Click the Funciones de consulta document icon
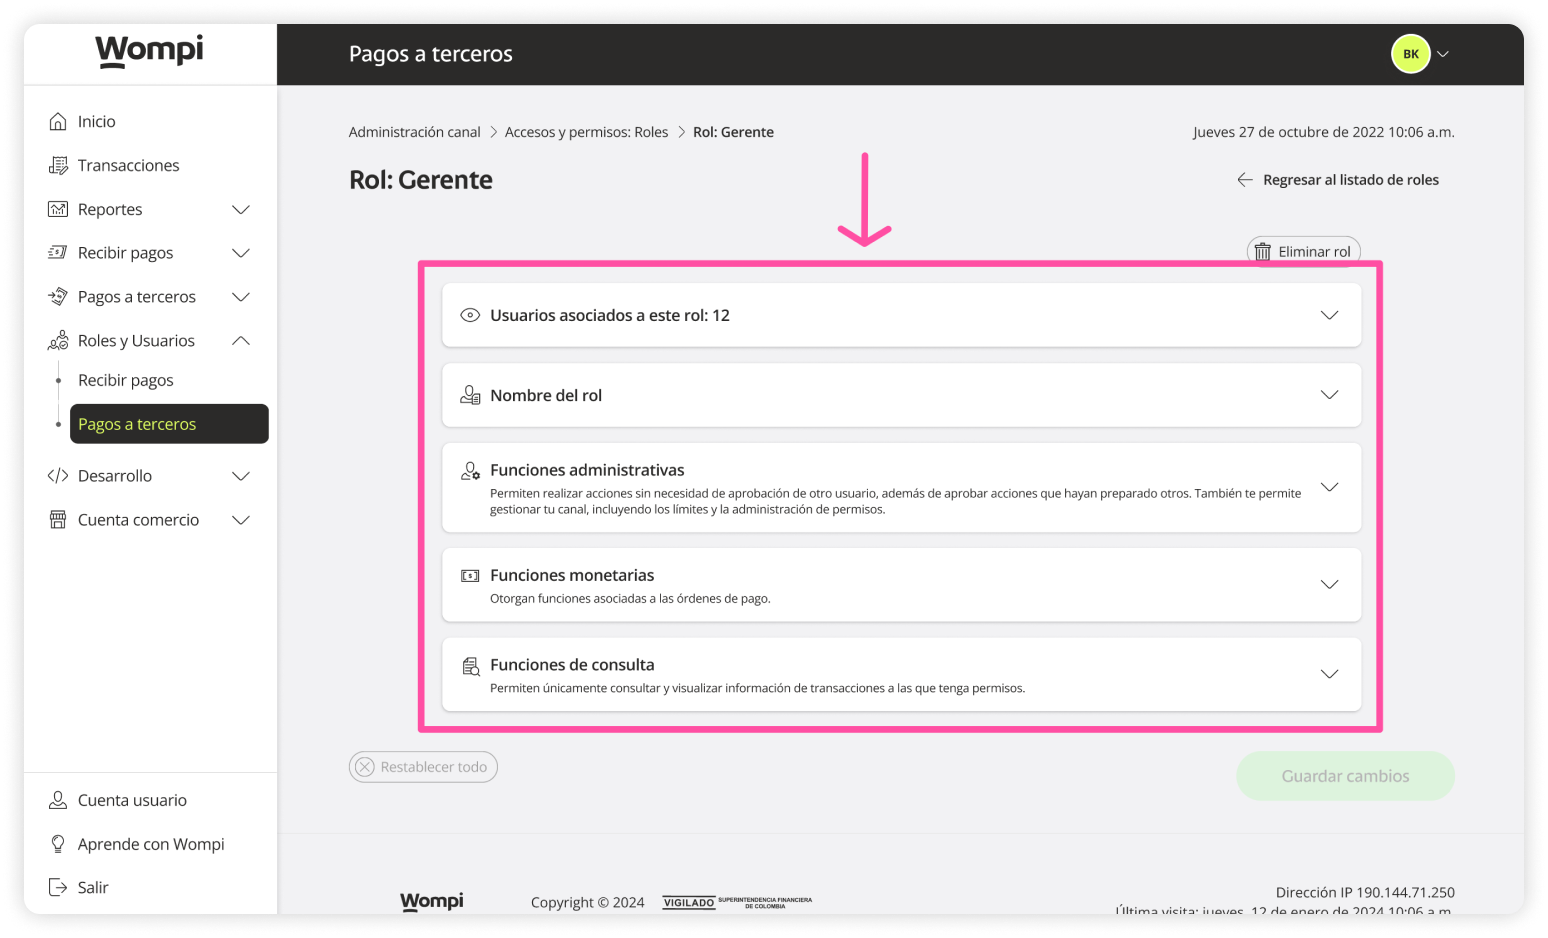Screen dimensions: 1548x938 point(470,666)
